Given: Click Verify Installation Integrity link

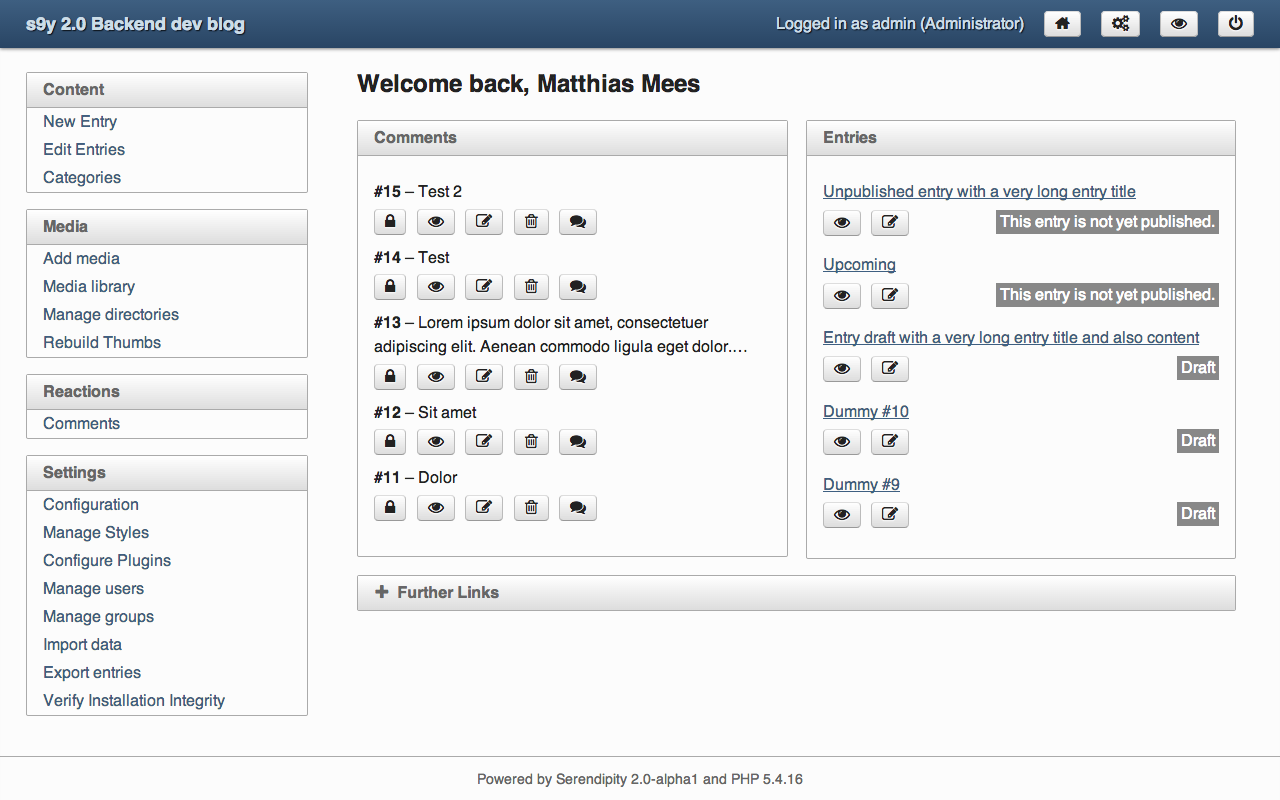Looking at the screenshot, I should (134, 700).
